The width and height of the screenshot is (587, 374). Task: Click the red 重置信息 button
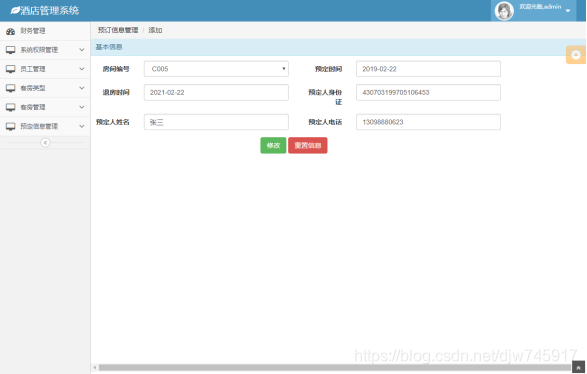(308, 145)
